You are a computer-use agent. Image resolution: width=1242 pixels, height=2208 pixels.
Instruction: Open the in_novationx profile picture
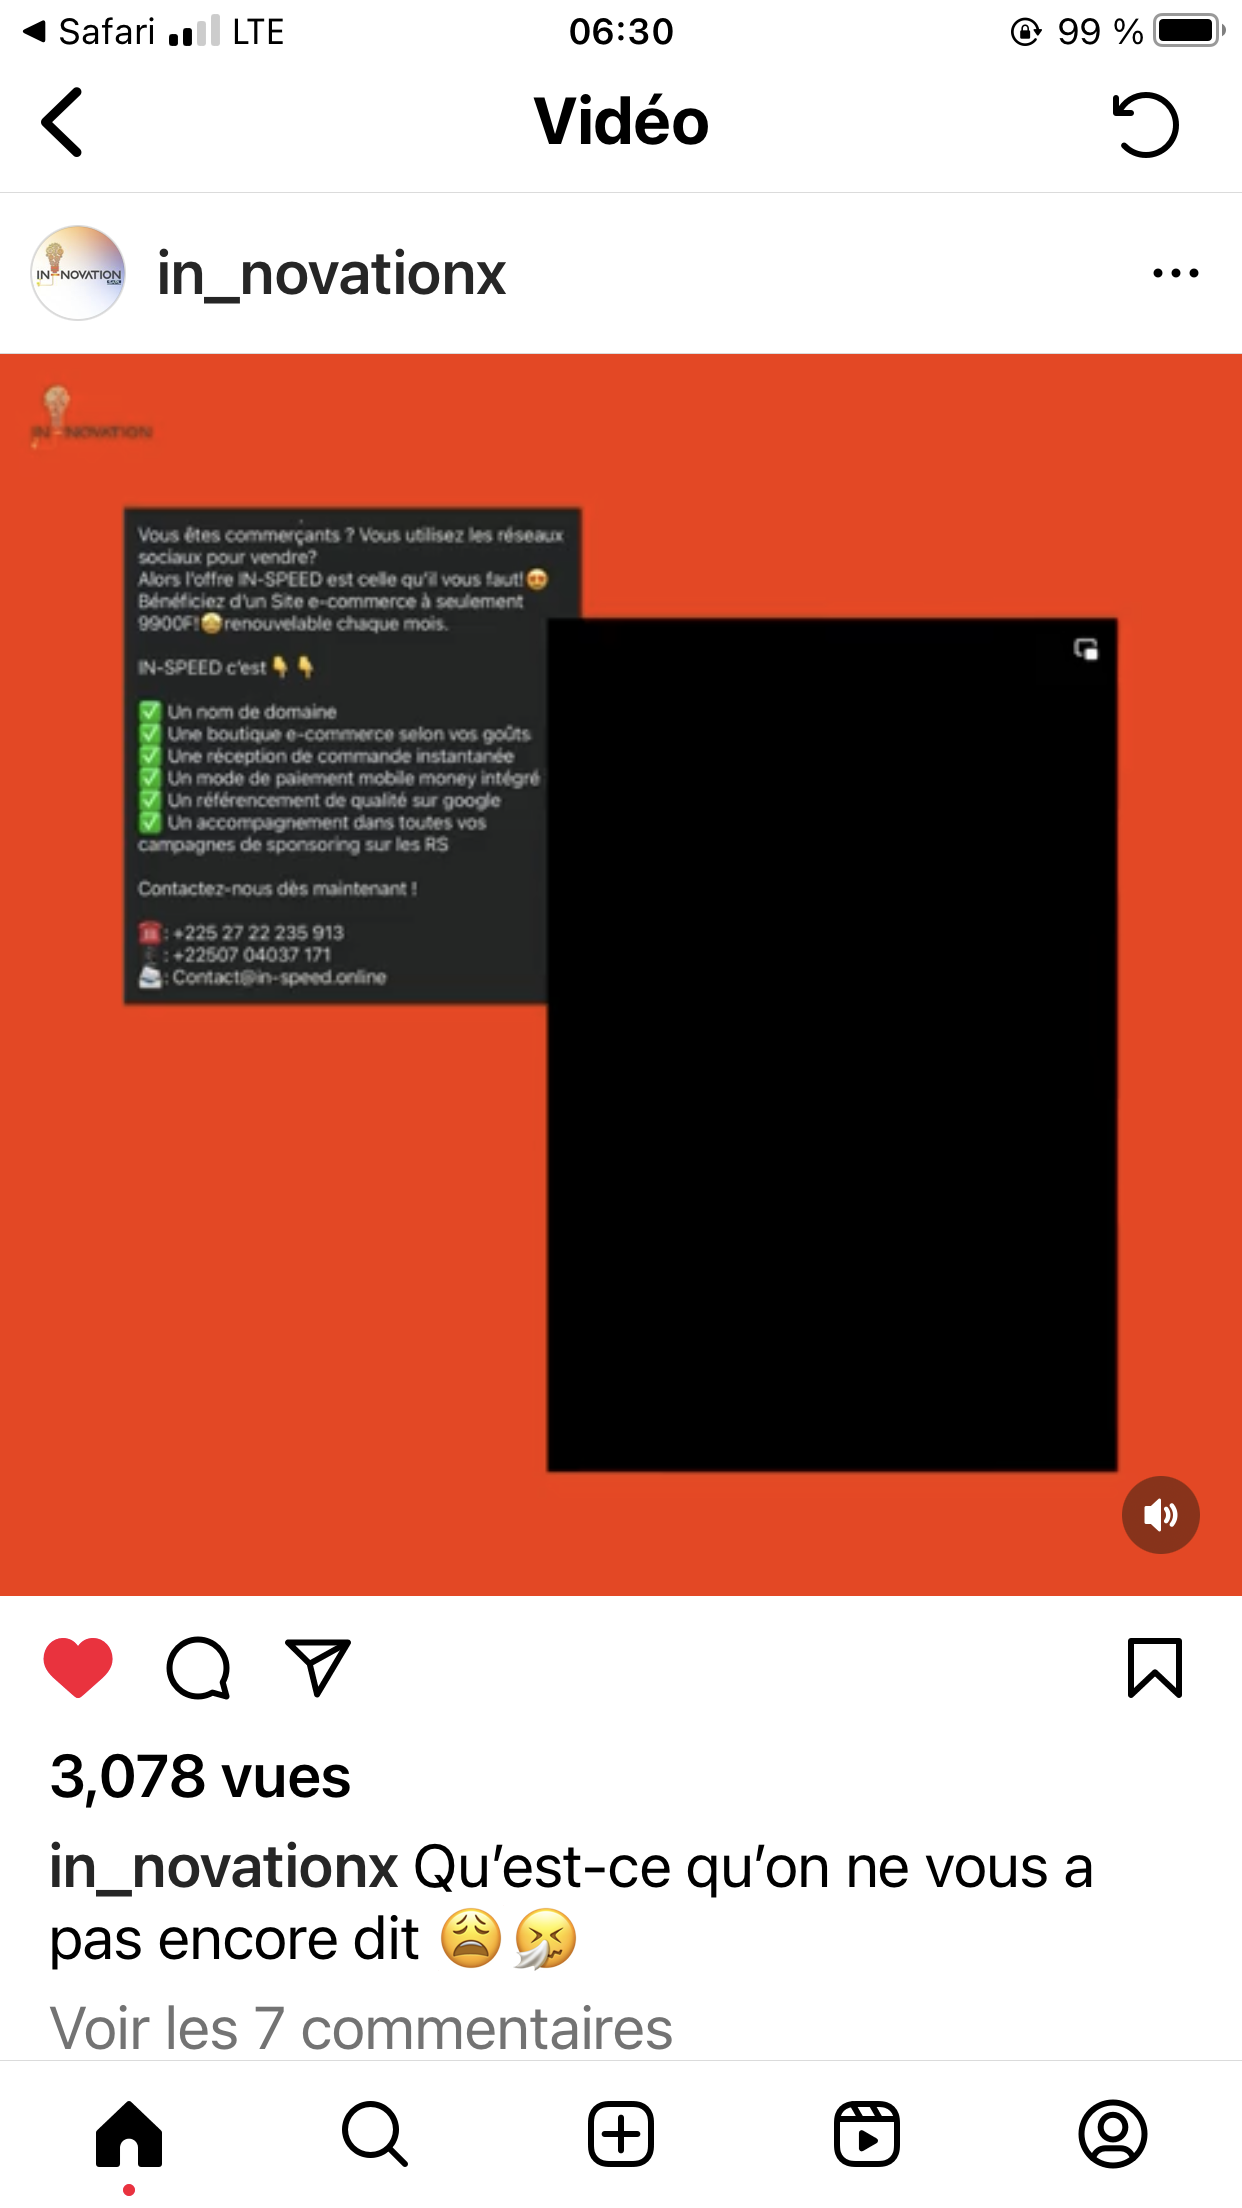78,273
